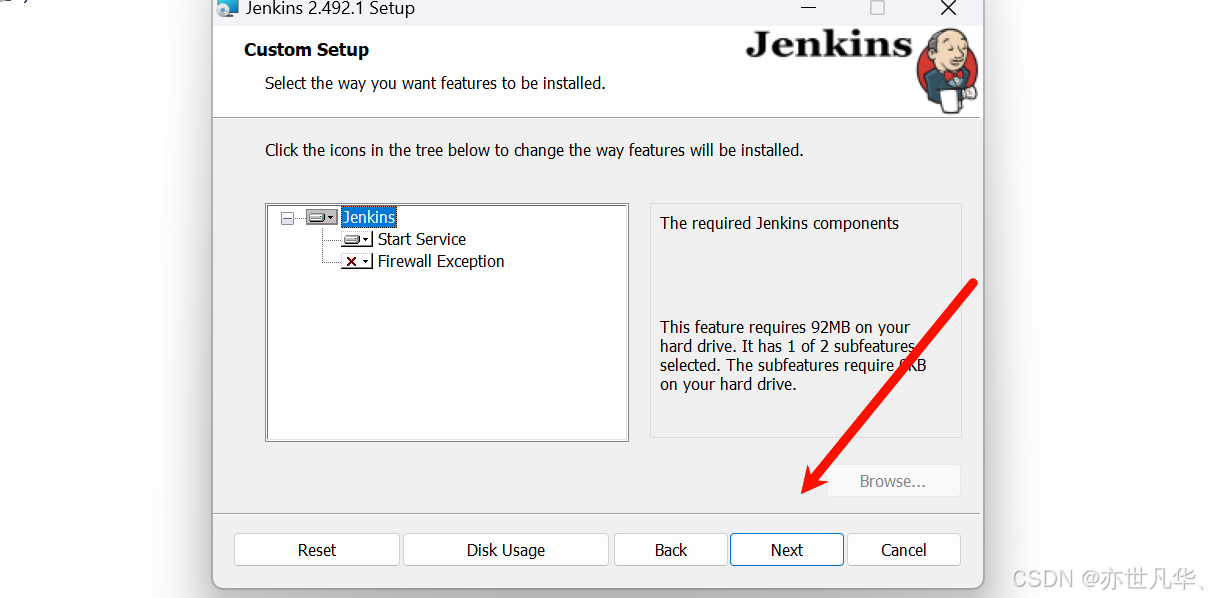Click the disabled Browse... button
Viewport: 1223px width, 598px height.
893,481
